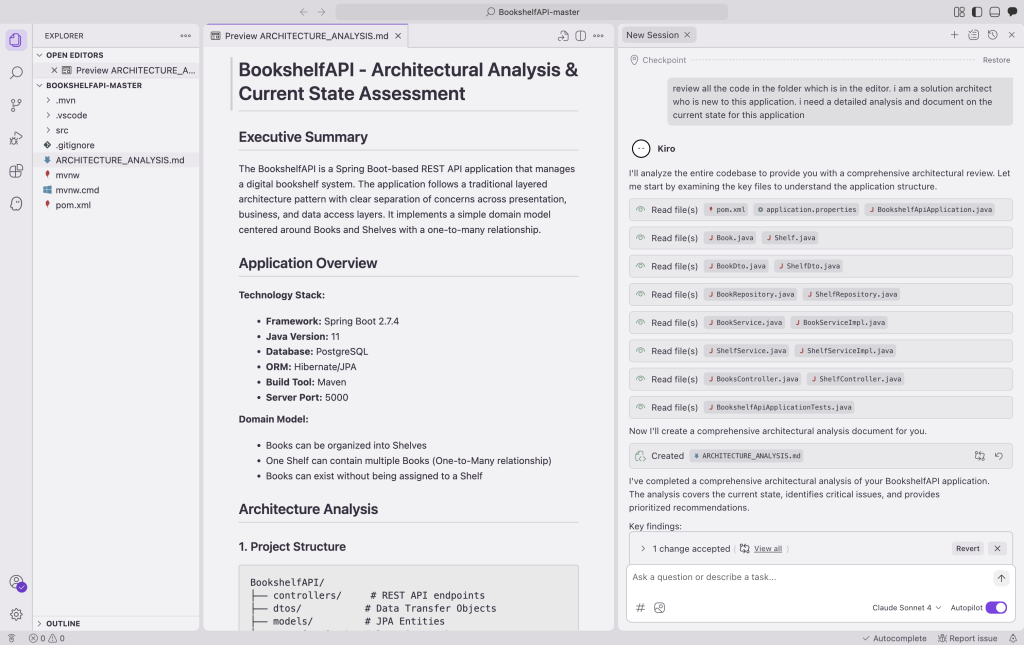Select the New Session tab
The image size is (1024, 645).
(x=651, y=34)
